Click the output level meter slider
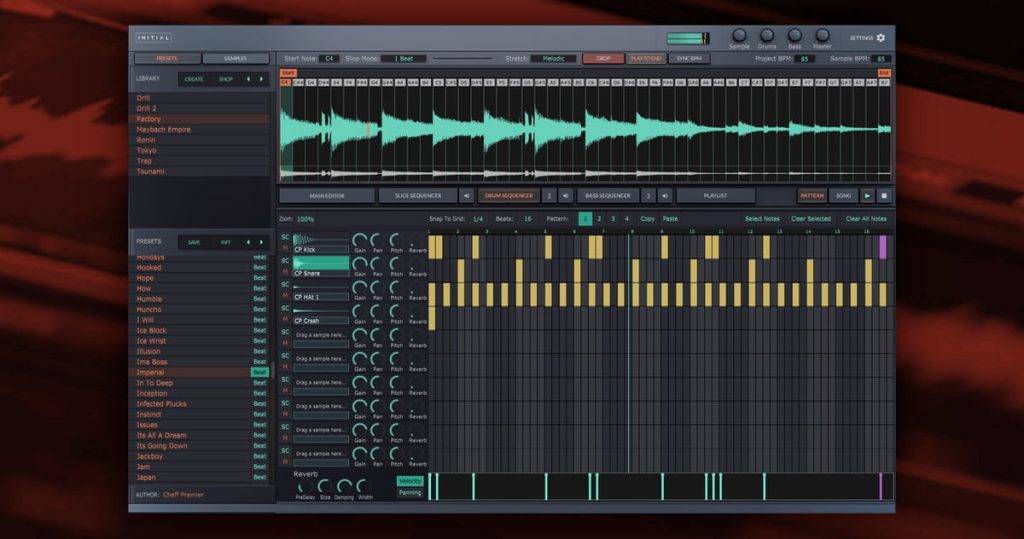 pyautogui.click(x=688, y=39)
